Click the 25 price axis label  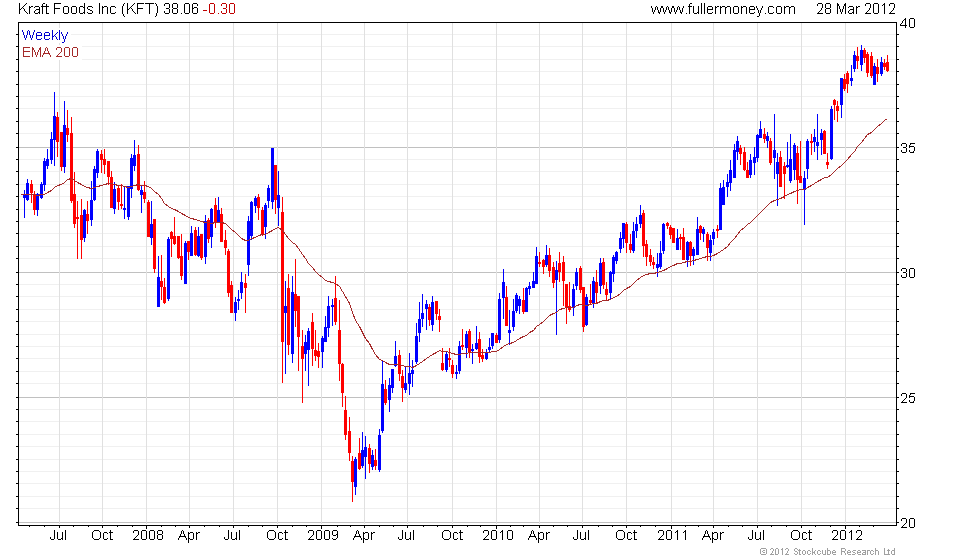coord(908,398)
